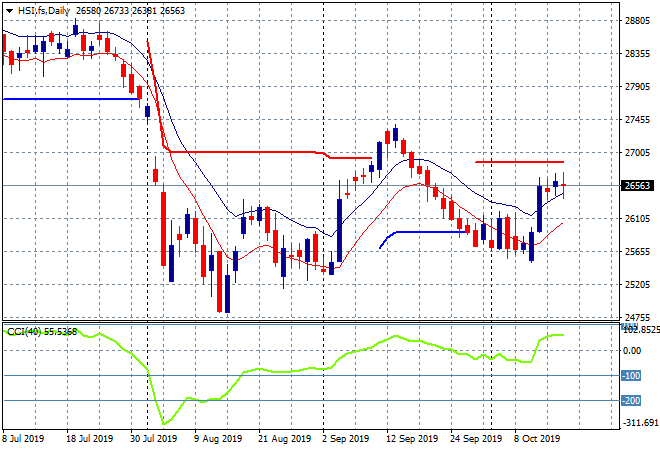The width and height of the screenshot is (660, 450).
Task: Click the triangle beside the HSI,fs,Daily title
Action: click(x=9, y=11)
